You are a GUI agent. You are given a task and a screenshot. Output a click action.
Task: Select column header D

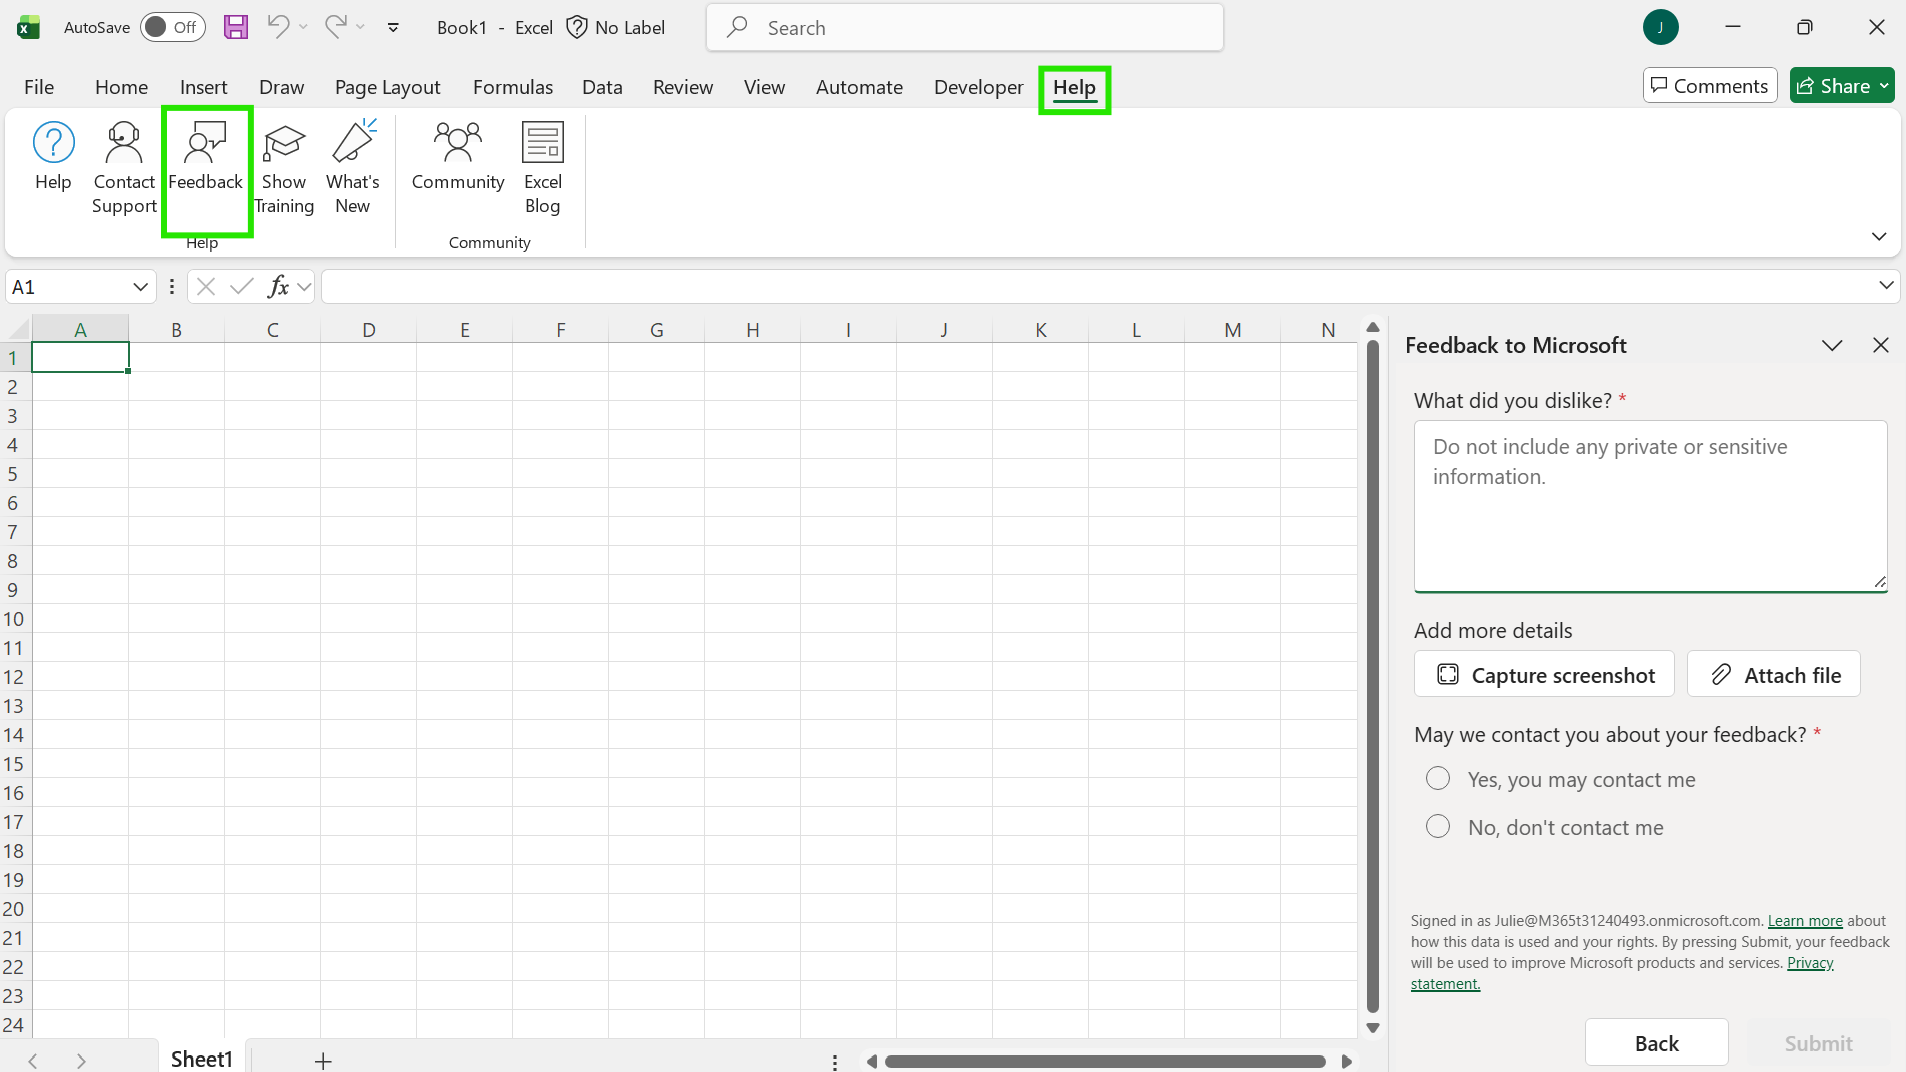pyautogui.click(x=368, y=330)
